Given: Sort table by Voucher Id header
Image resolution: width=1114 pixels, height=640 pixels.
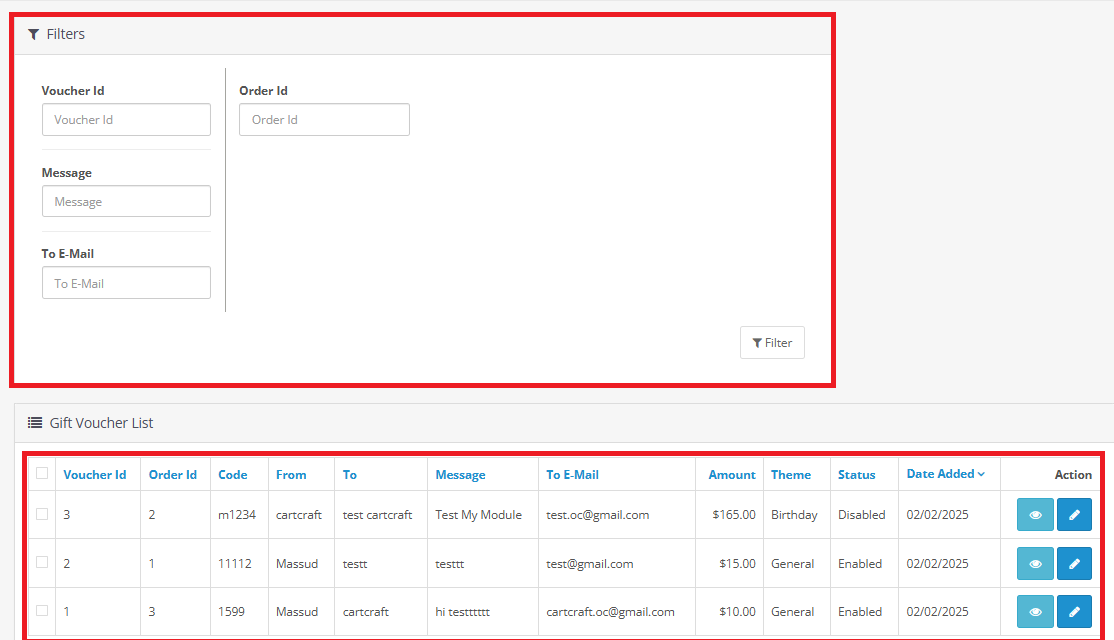Looking at the screenshot, I should pos(94,475).
